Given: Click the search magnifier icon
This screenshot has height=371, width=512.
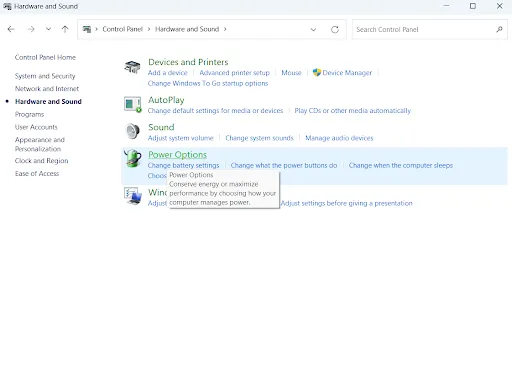Looking at the screenshot, I should [499, 30].
